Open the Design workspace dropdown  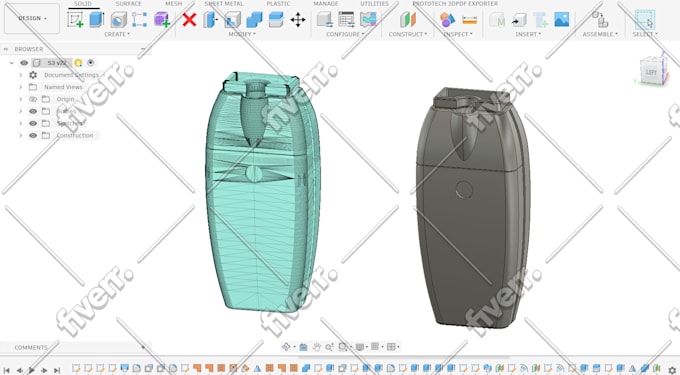coord(32,18)
